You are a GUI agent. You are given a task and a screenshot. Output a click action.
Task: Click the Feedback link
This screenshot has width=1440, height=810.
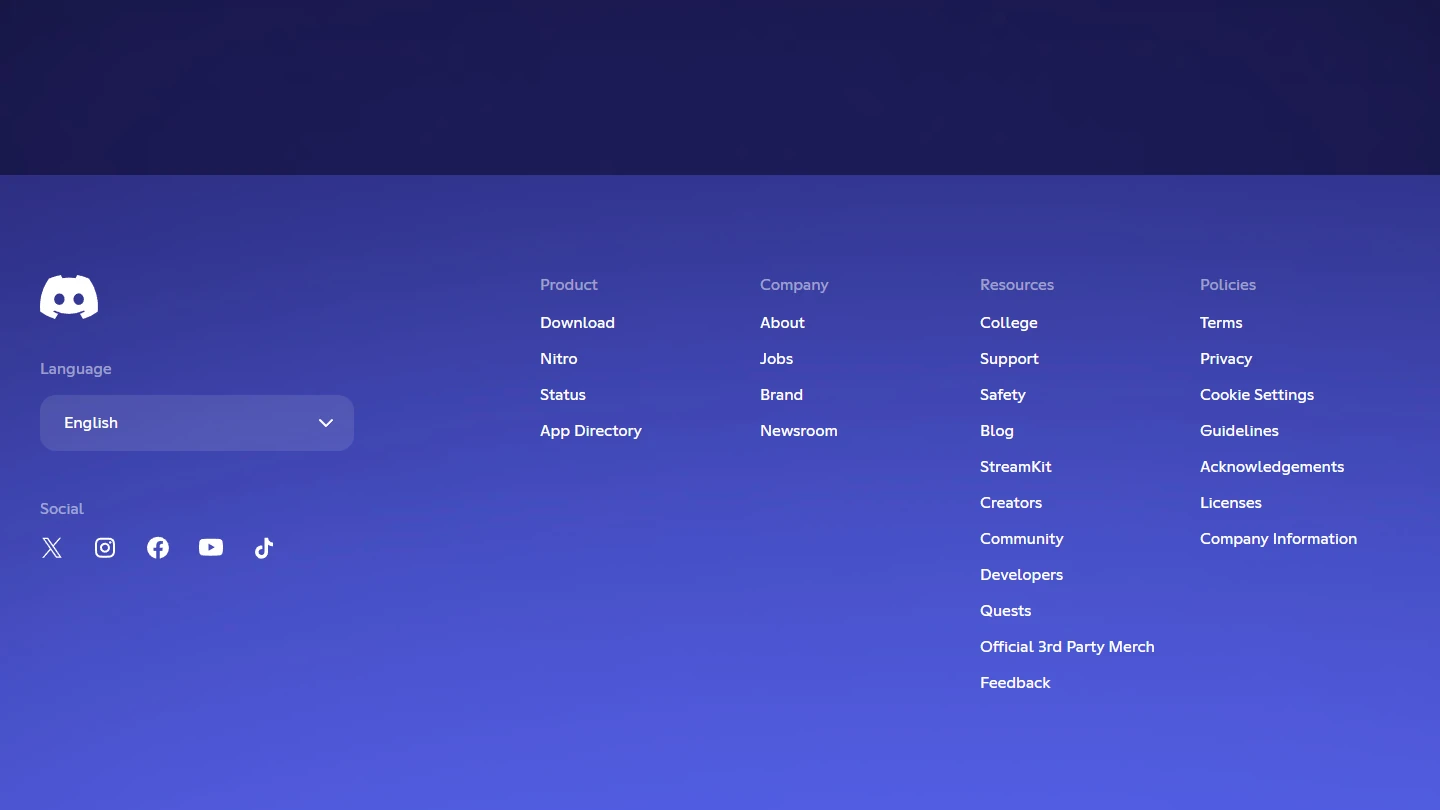[x=1015, y=683]
